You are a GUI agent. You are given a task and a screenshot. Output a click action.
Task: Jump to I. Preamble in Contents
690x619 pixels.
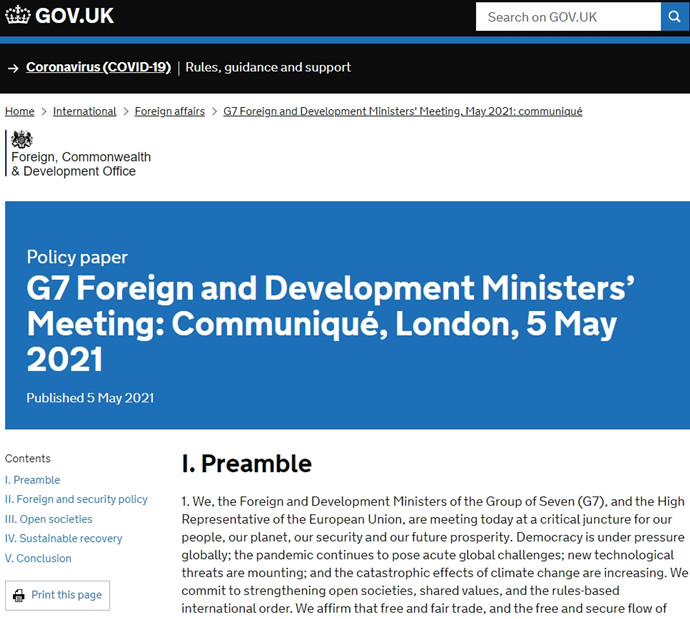32,480
